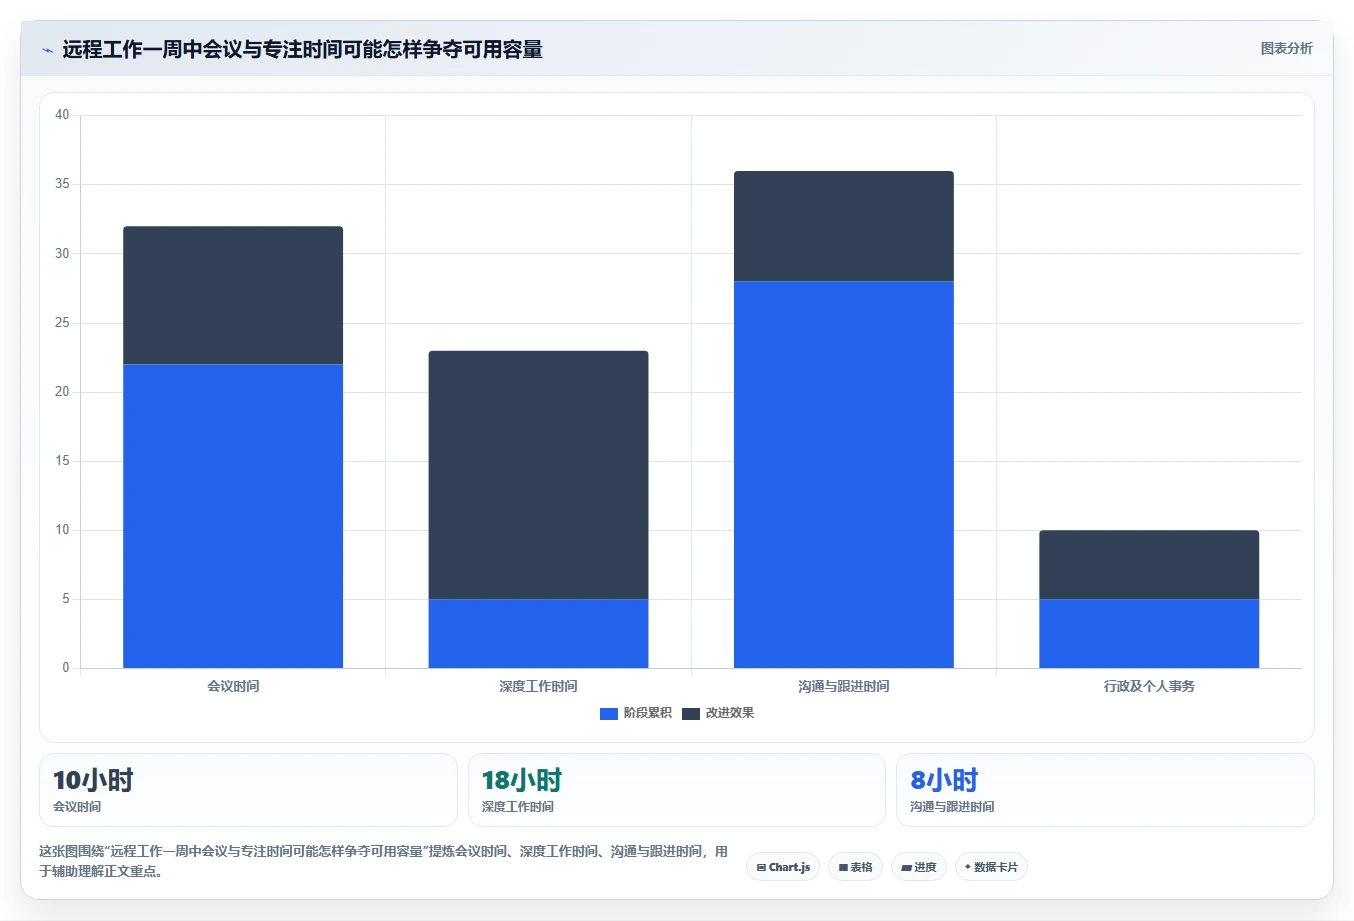Click the y-axis value 15
The width and height of the screenshot is (1354, 921).
click(x=62, y=461)
